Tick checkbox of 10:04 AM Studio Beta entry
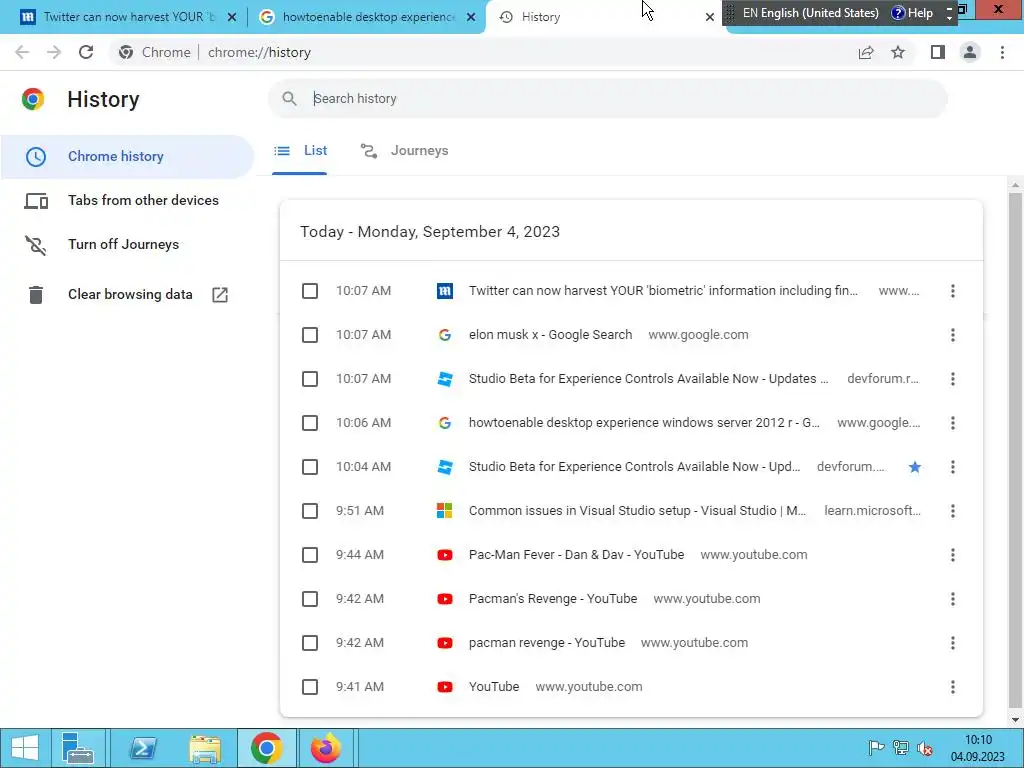The height and width of the screenshot is (768, 1024). coord(310,467)
